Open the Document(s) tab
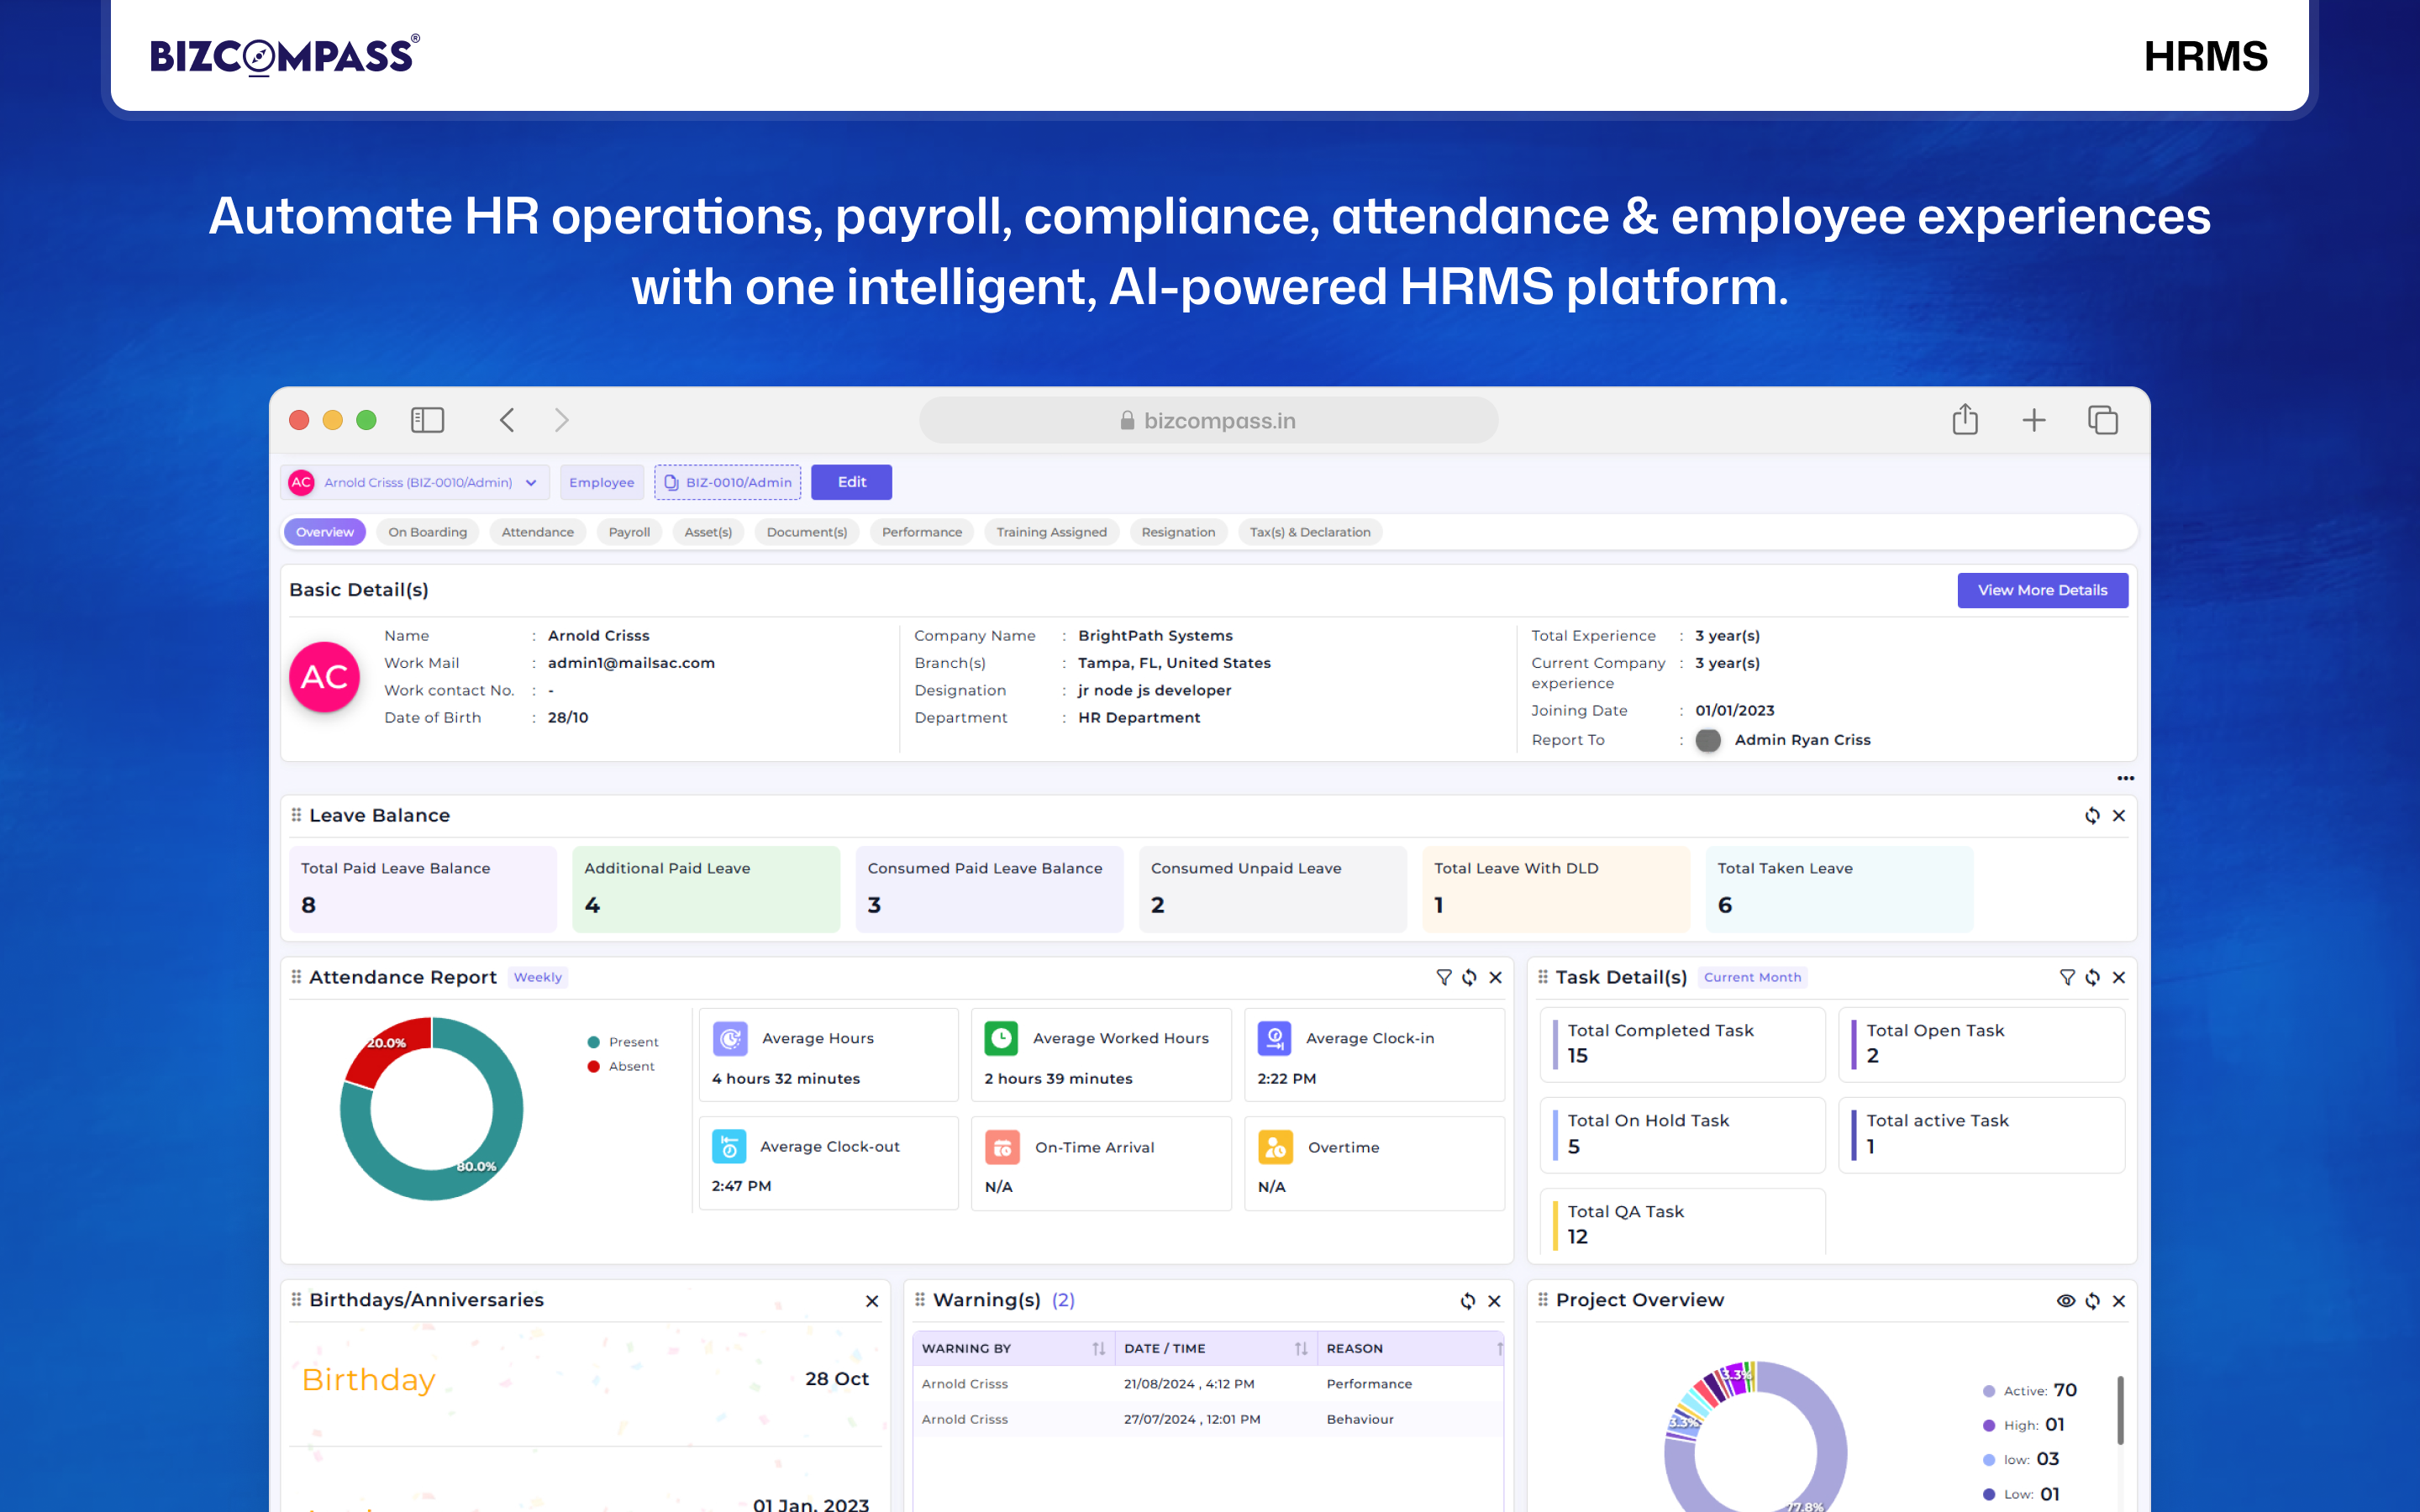The height and width of the screenshot is (1512, 2420). [x=807, y=532]
